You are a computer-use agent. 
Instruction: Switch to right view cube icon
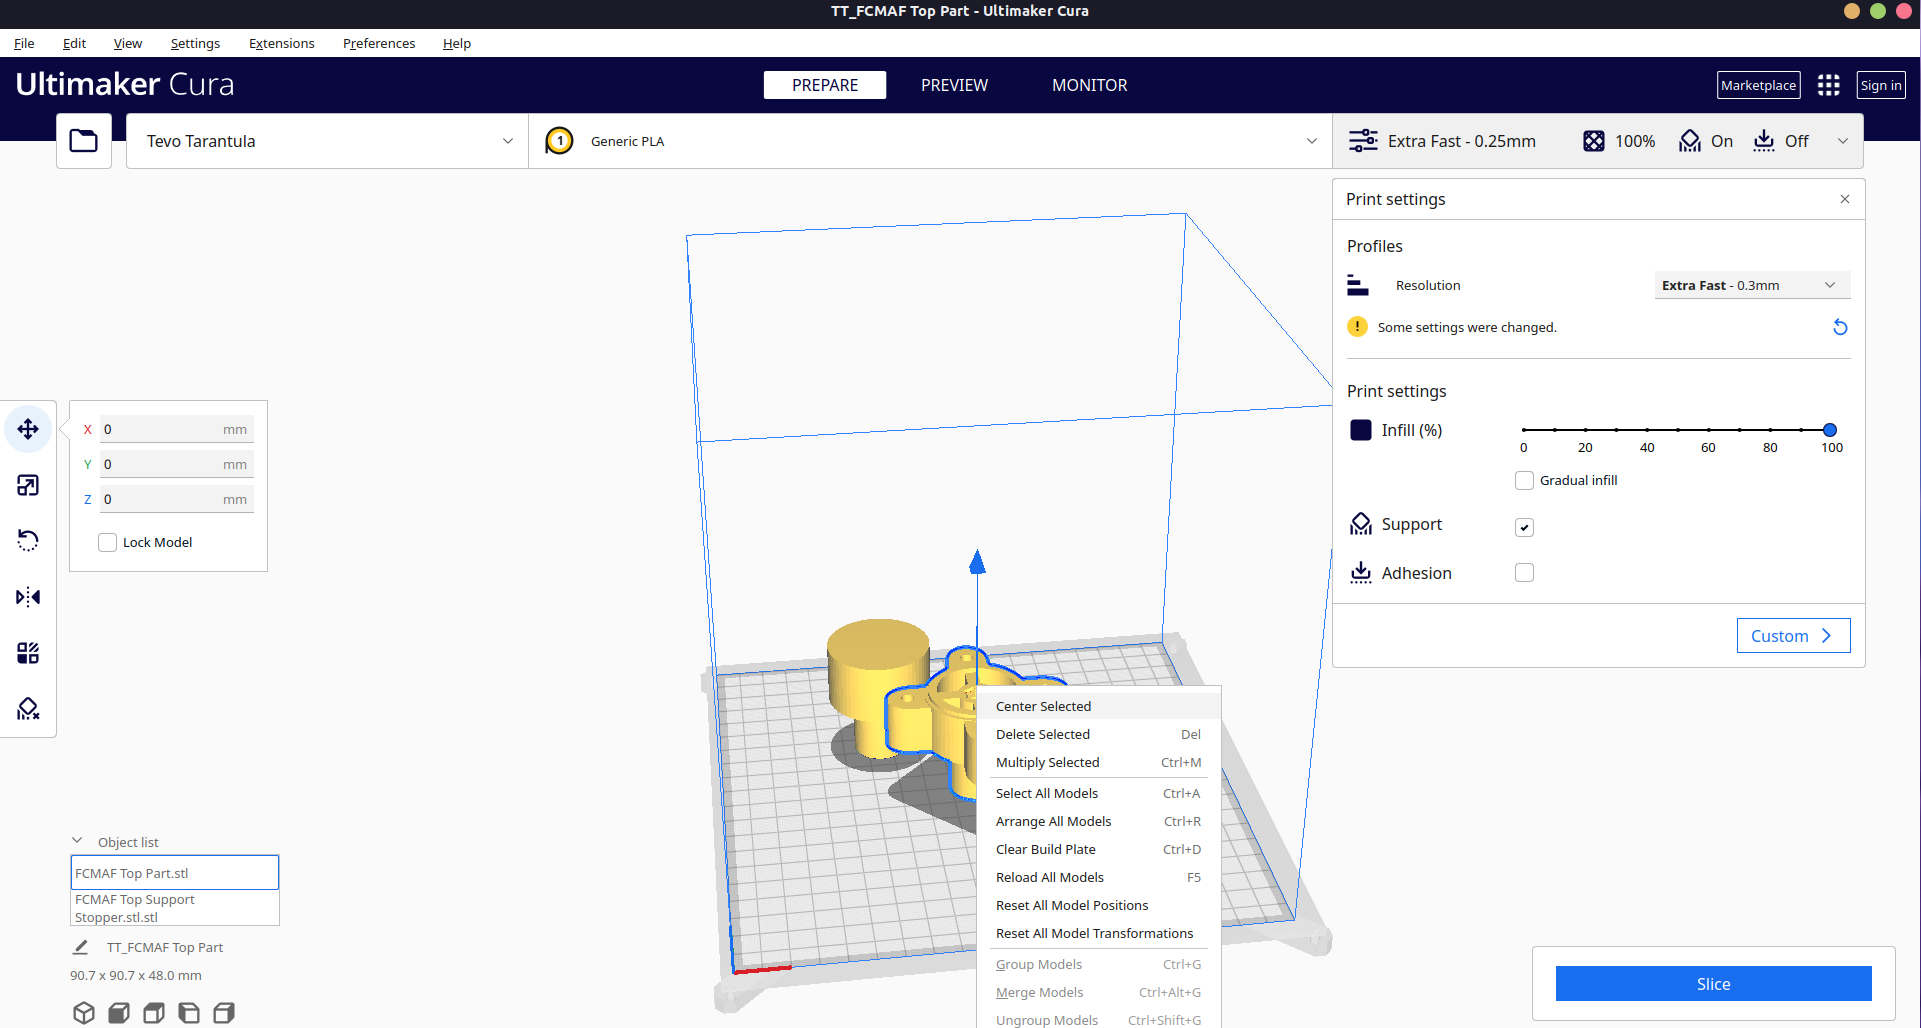point(224,1013)
